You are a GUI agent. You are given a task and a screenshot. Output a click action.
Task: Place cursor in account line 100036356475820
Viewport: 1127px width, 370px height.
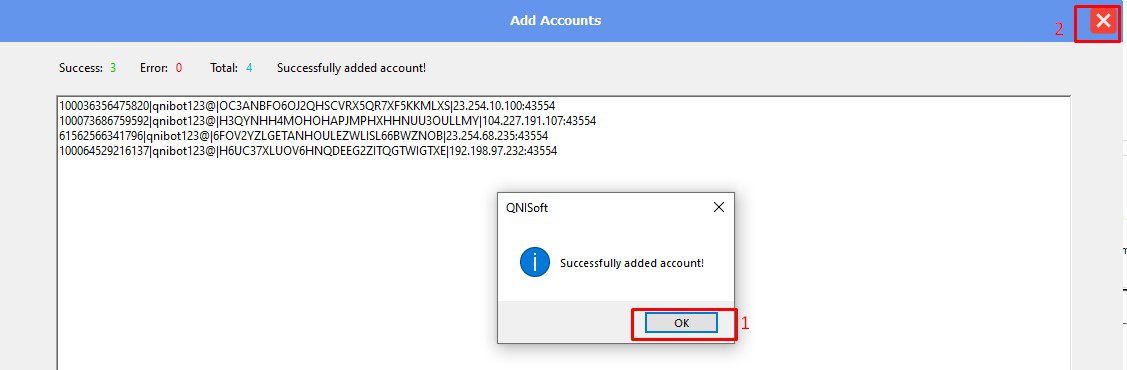(x=307, y=106)
